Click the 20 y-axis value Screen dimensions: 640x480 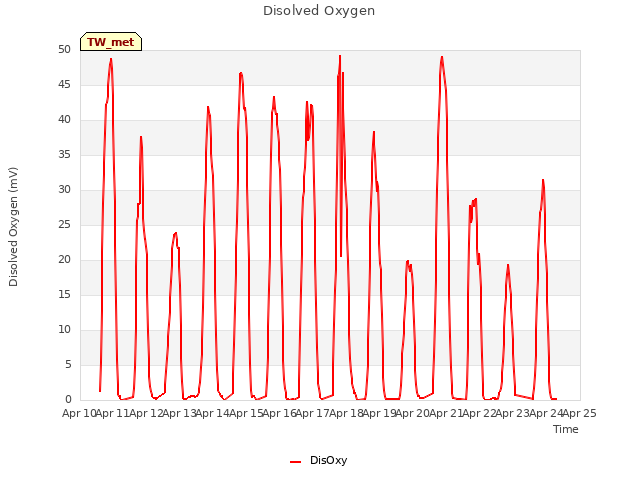click(x=64, y=260)
